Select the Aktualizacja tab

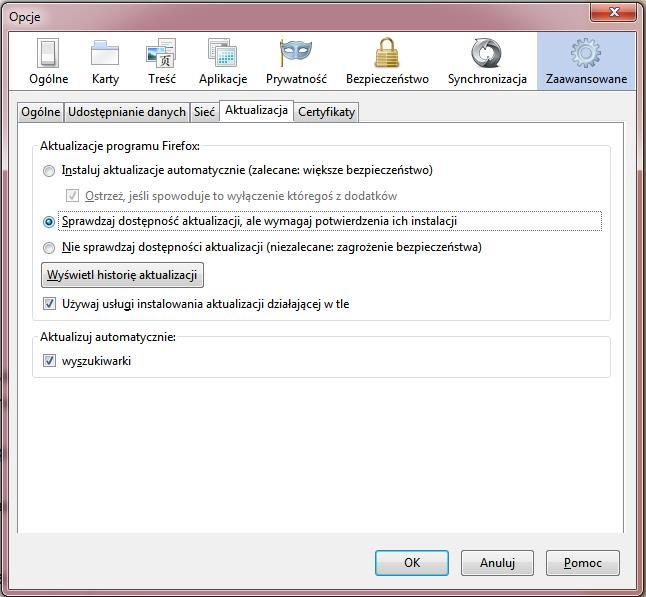[x=256, y=110]
